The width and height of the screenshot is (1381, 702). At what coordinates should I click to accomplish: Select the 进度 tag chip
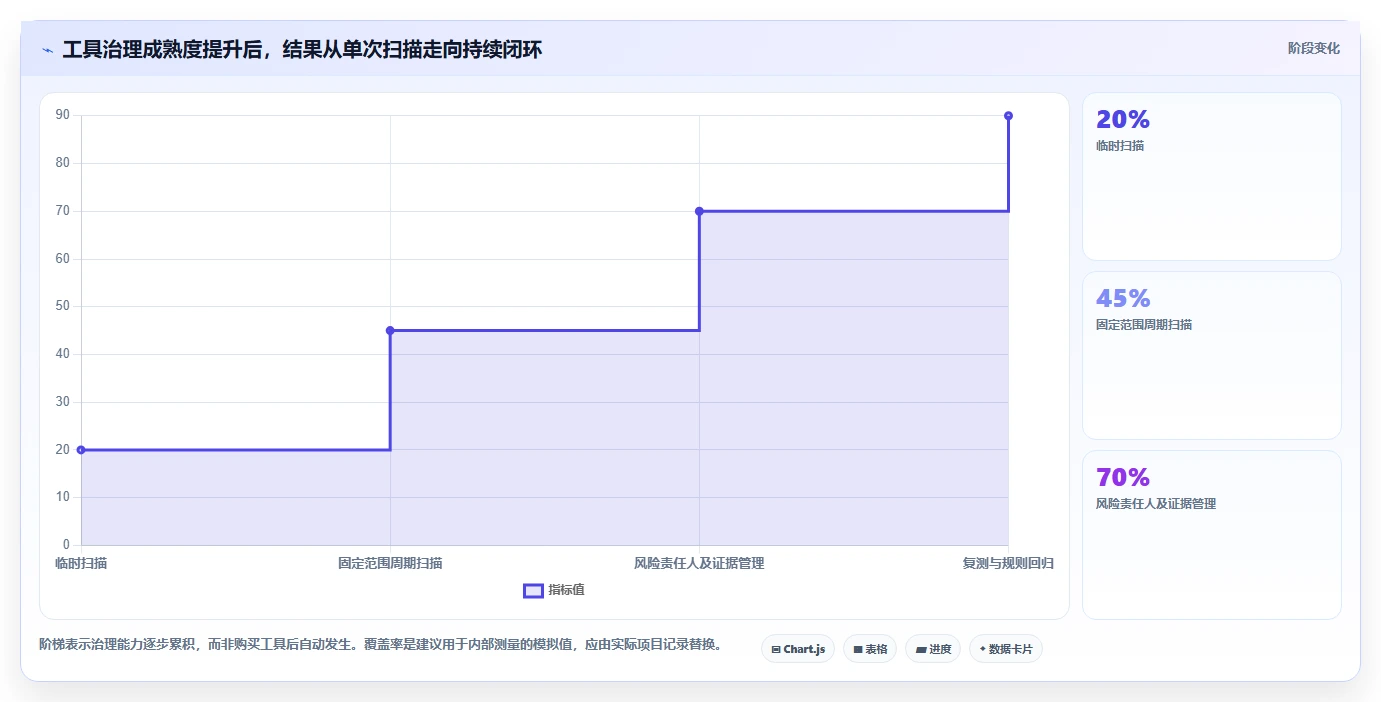click(x=933, y=649)
